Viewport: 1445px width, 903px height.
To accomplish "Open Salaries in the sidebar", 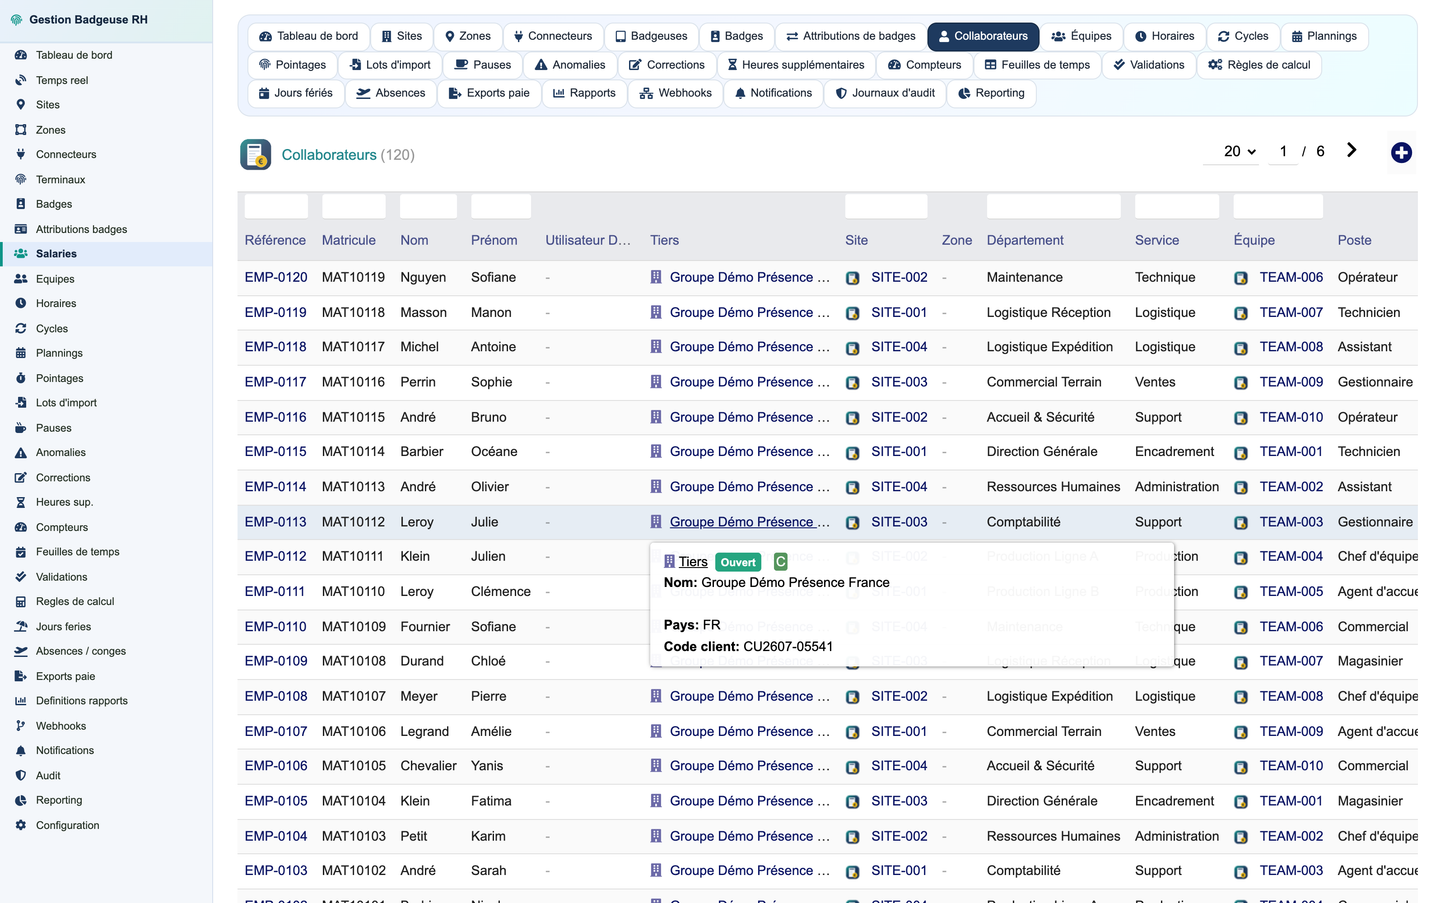I will point(106,254).
